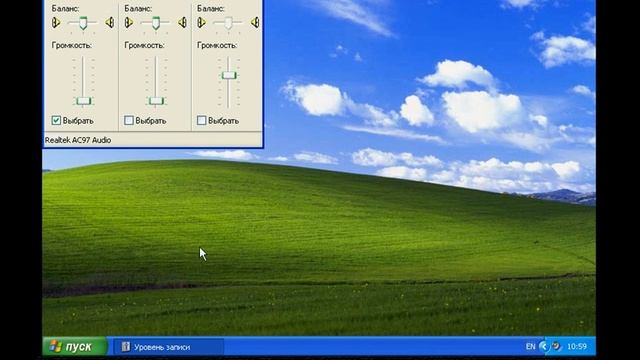Image resolution: width=640 pixels, height=360 pixels.
Task: Click left speaker icon in ticked column's balance
Action: coord(56,23)
